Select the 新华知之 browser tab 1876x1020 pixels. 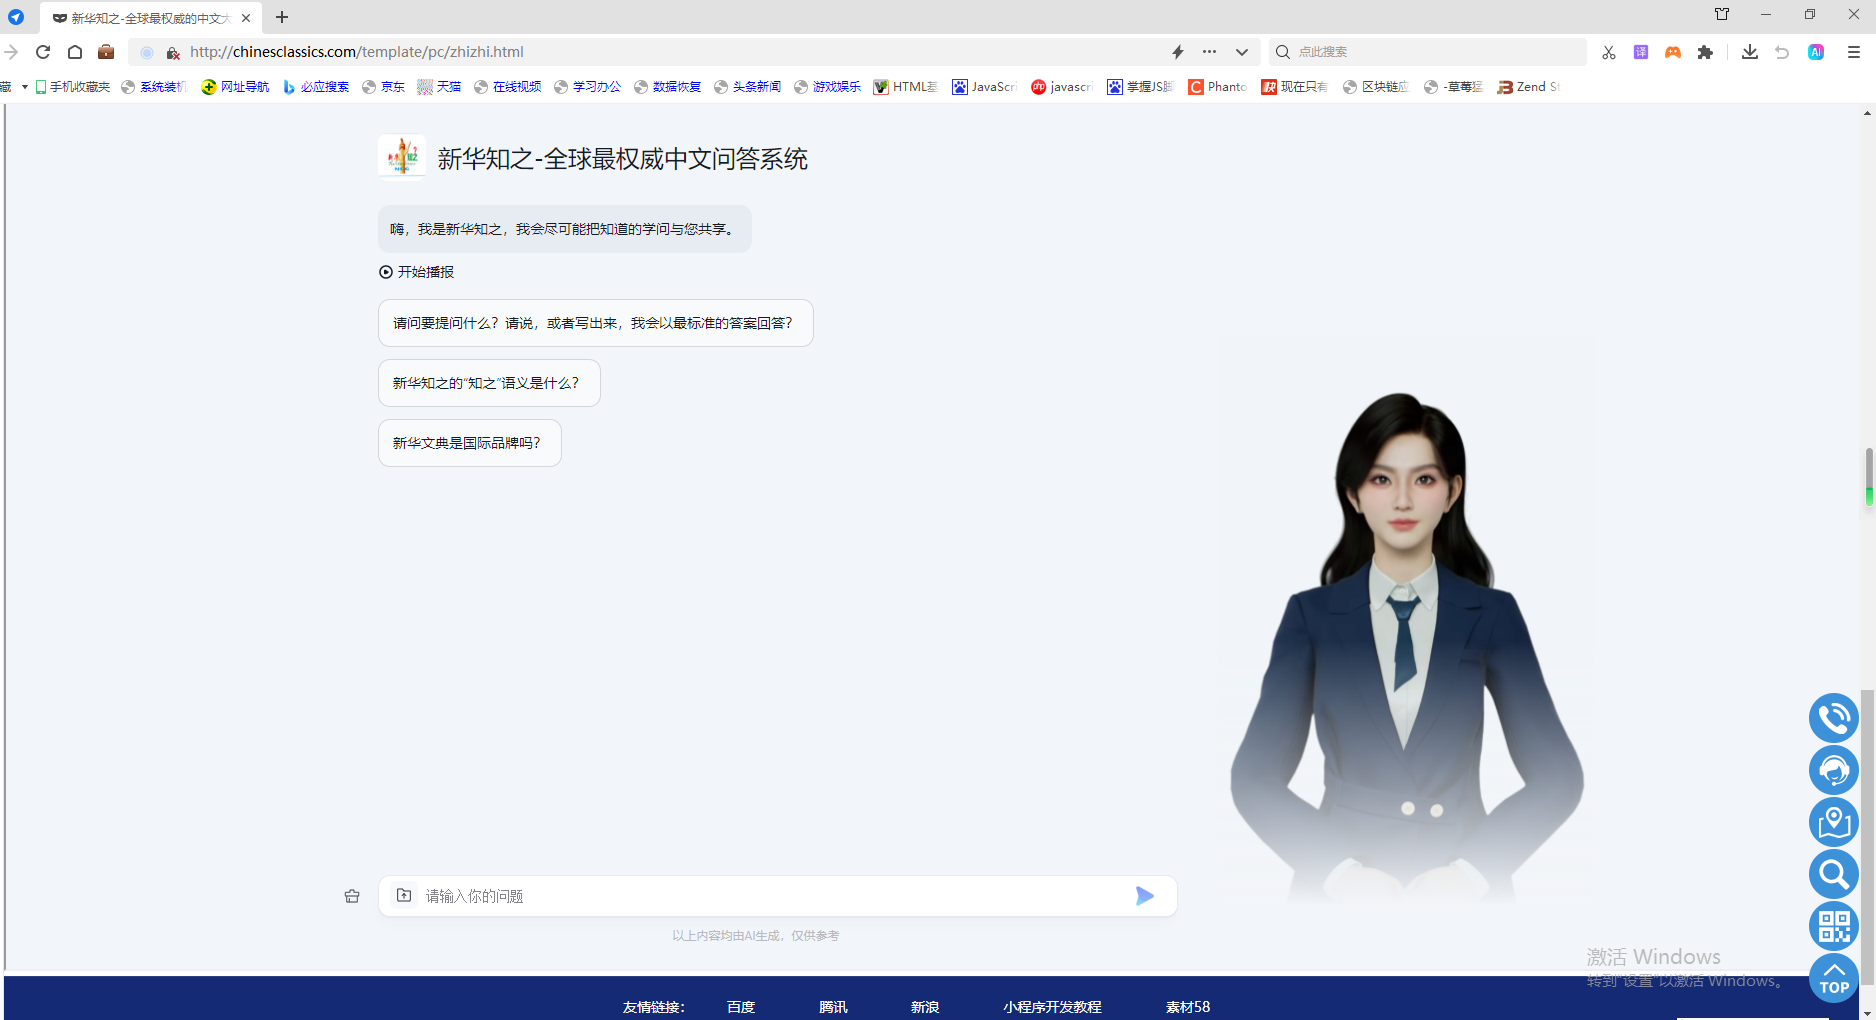[x=150, y=18]
